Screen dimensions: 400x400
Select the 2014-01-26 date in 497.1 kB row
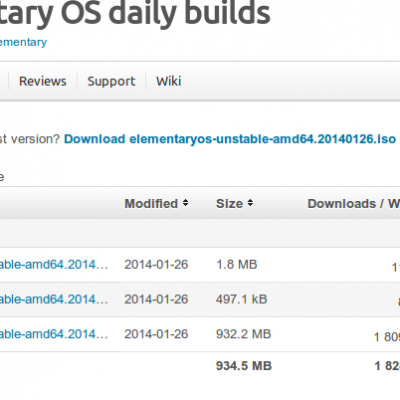point(156,299)
